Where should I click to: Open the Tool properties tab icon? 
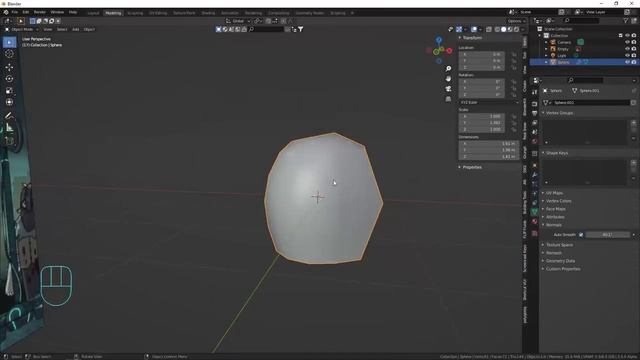click(535, 92)
